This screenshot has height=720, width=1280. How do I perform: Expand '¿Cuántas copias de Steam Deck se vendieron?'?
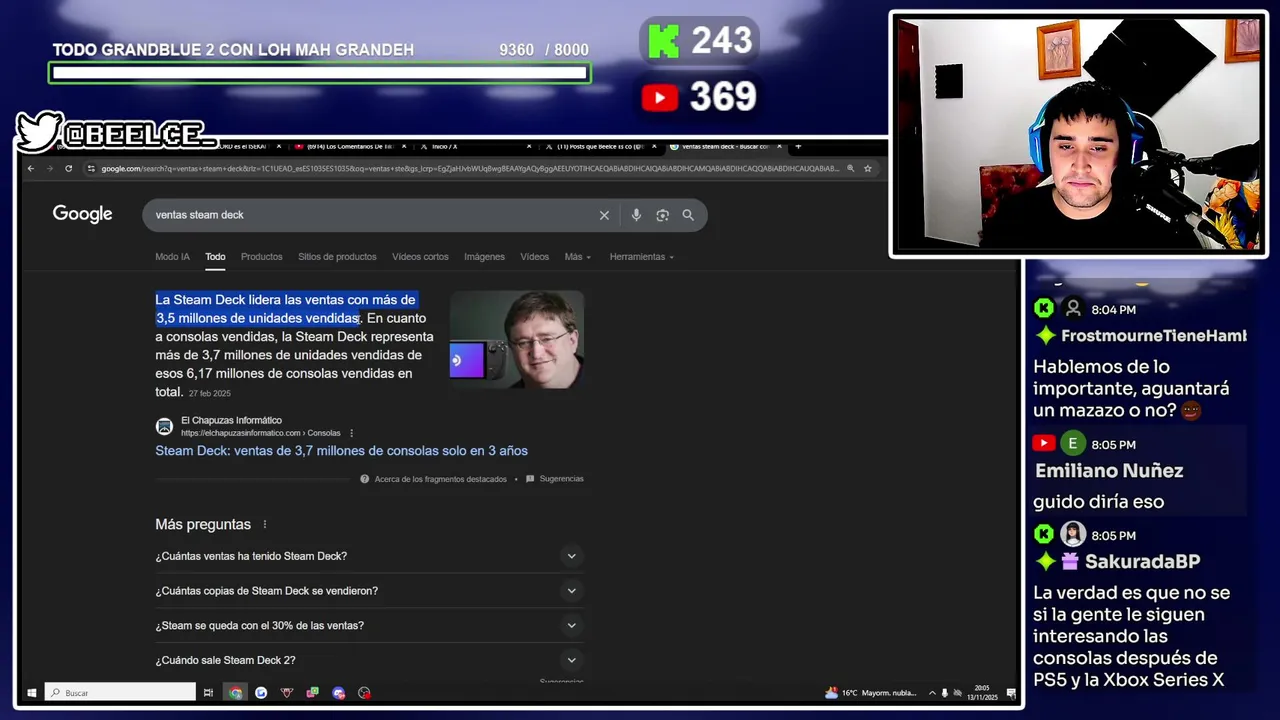[369, 591]
